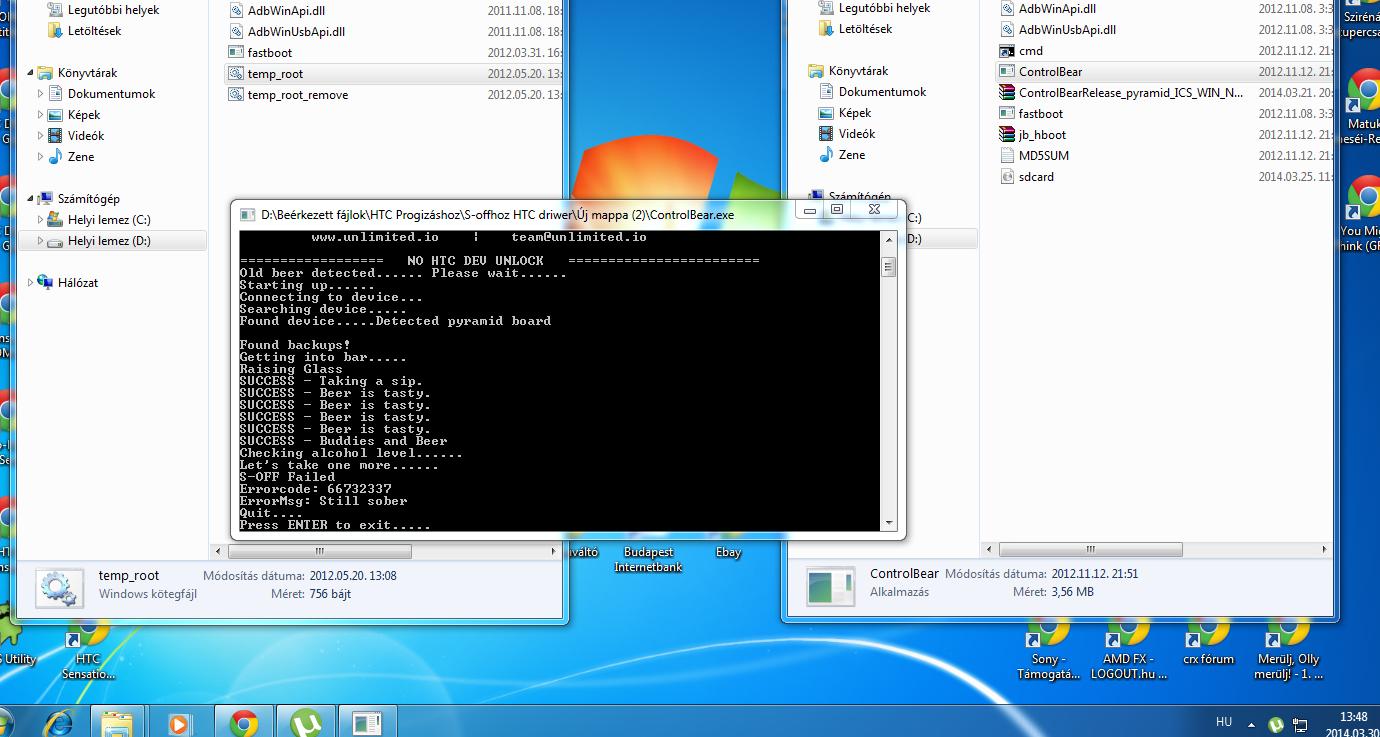Click temp_root thumbnail in details pane
1380x737 pixels.
[x=60, y=588]
